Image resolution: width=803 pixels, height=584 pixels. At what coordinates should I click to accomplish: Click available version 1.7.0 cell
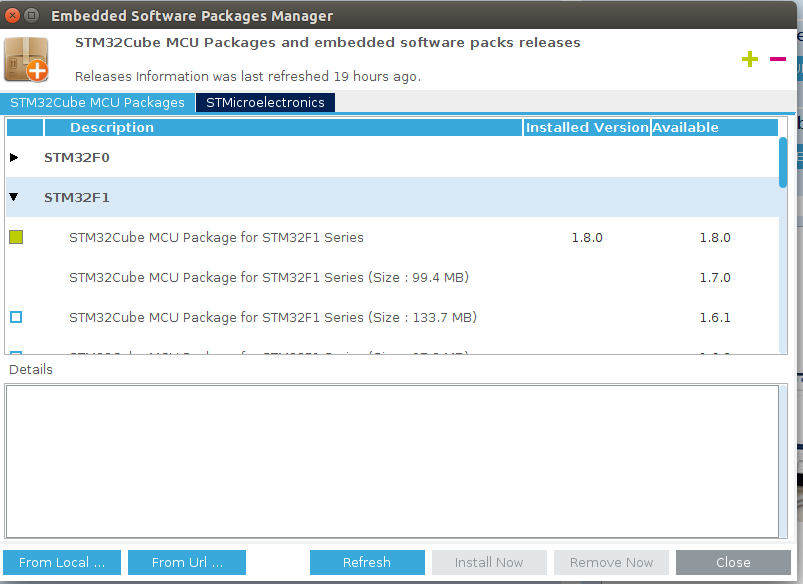click(715, 278)
